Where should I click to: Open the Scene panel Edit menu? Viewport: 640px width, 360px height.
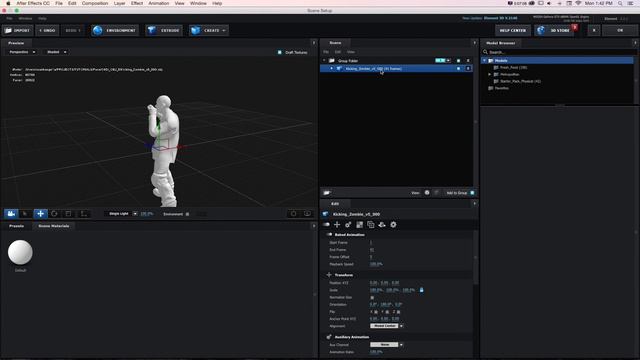pos(338,52)
